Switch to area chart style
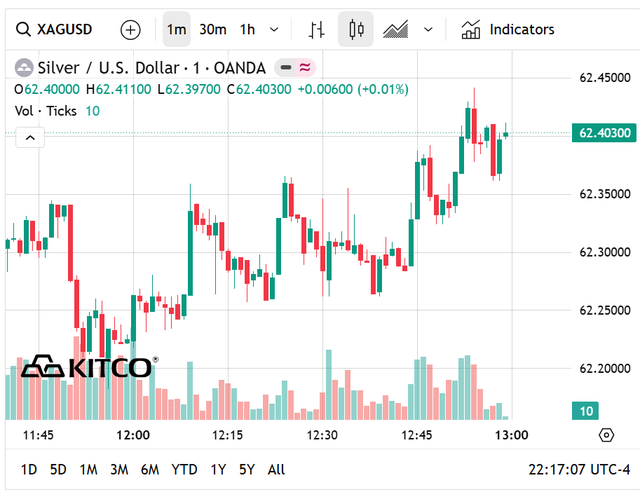 [x=396, y=29]
